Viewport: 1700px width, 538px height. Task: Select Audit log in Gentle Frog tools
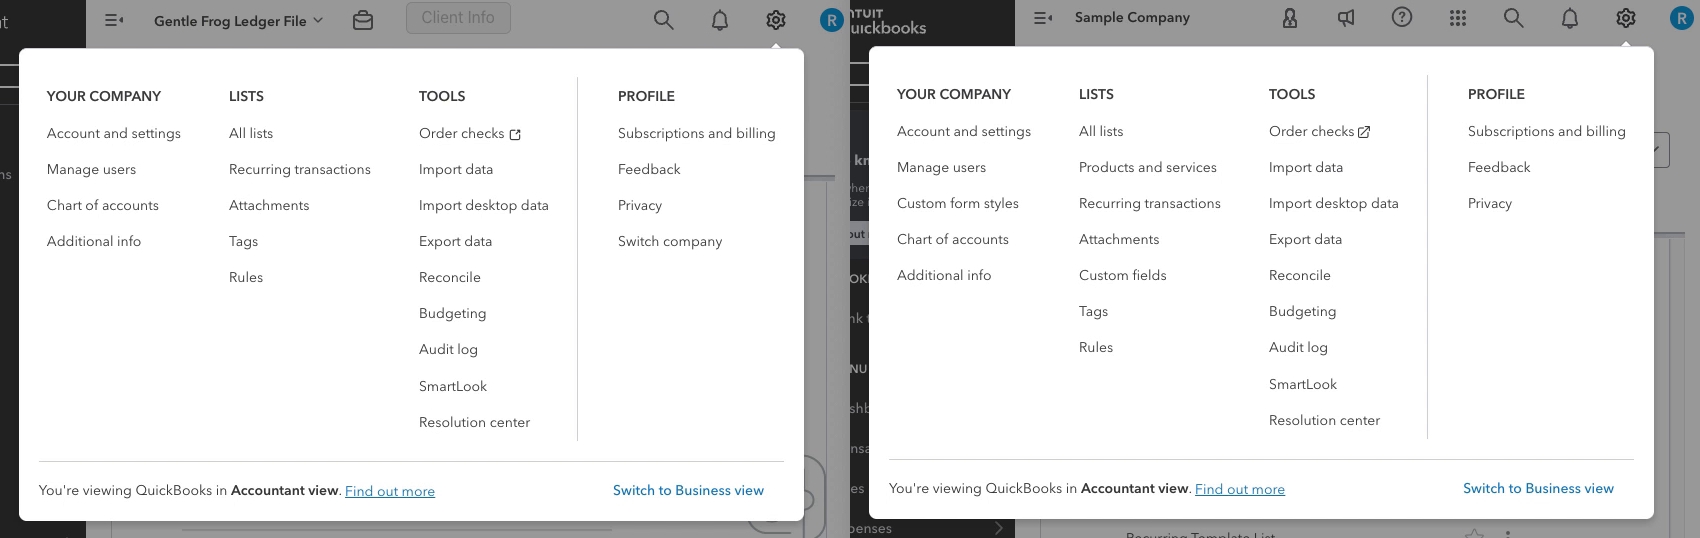coord(448,349)
